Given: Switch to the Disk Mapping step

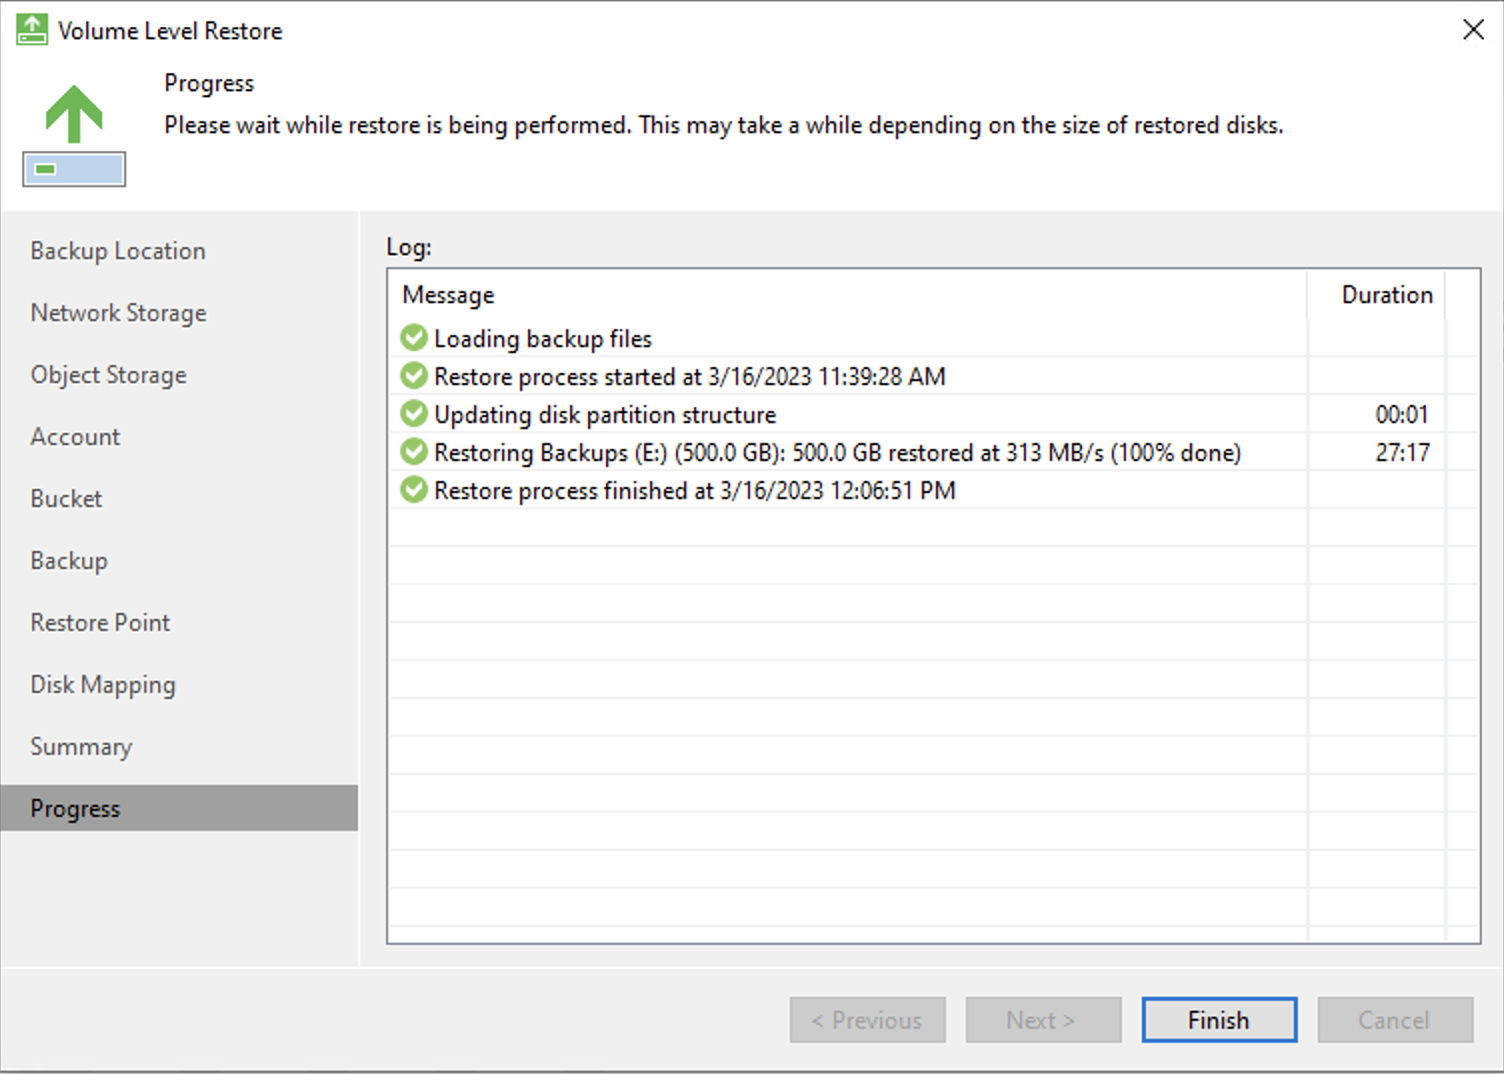Looking at the screenshot, I should coord(103,685).
